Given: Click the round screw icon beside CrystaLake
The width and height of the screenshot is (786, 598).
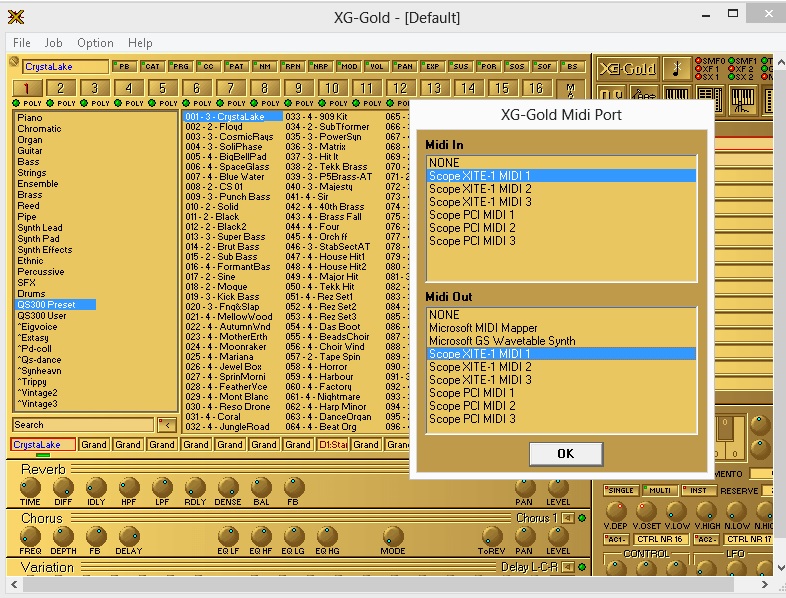Looking at the screenshot, I should pyautogui.click(x=14, y=62).
